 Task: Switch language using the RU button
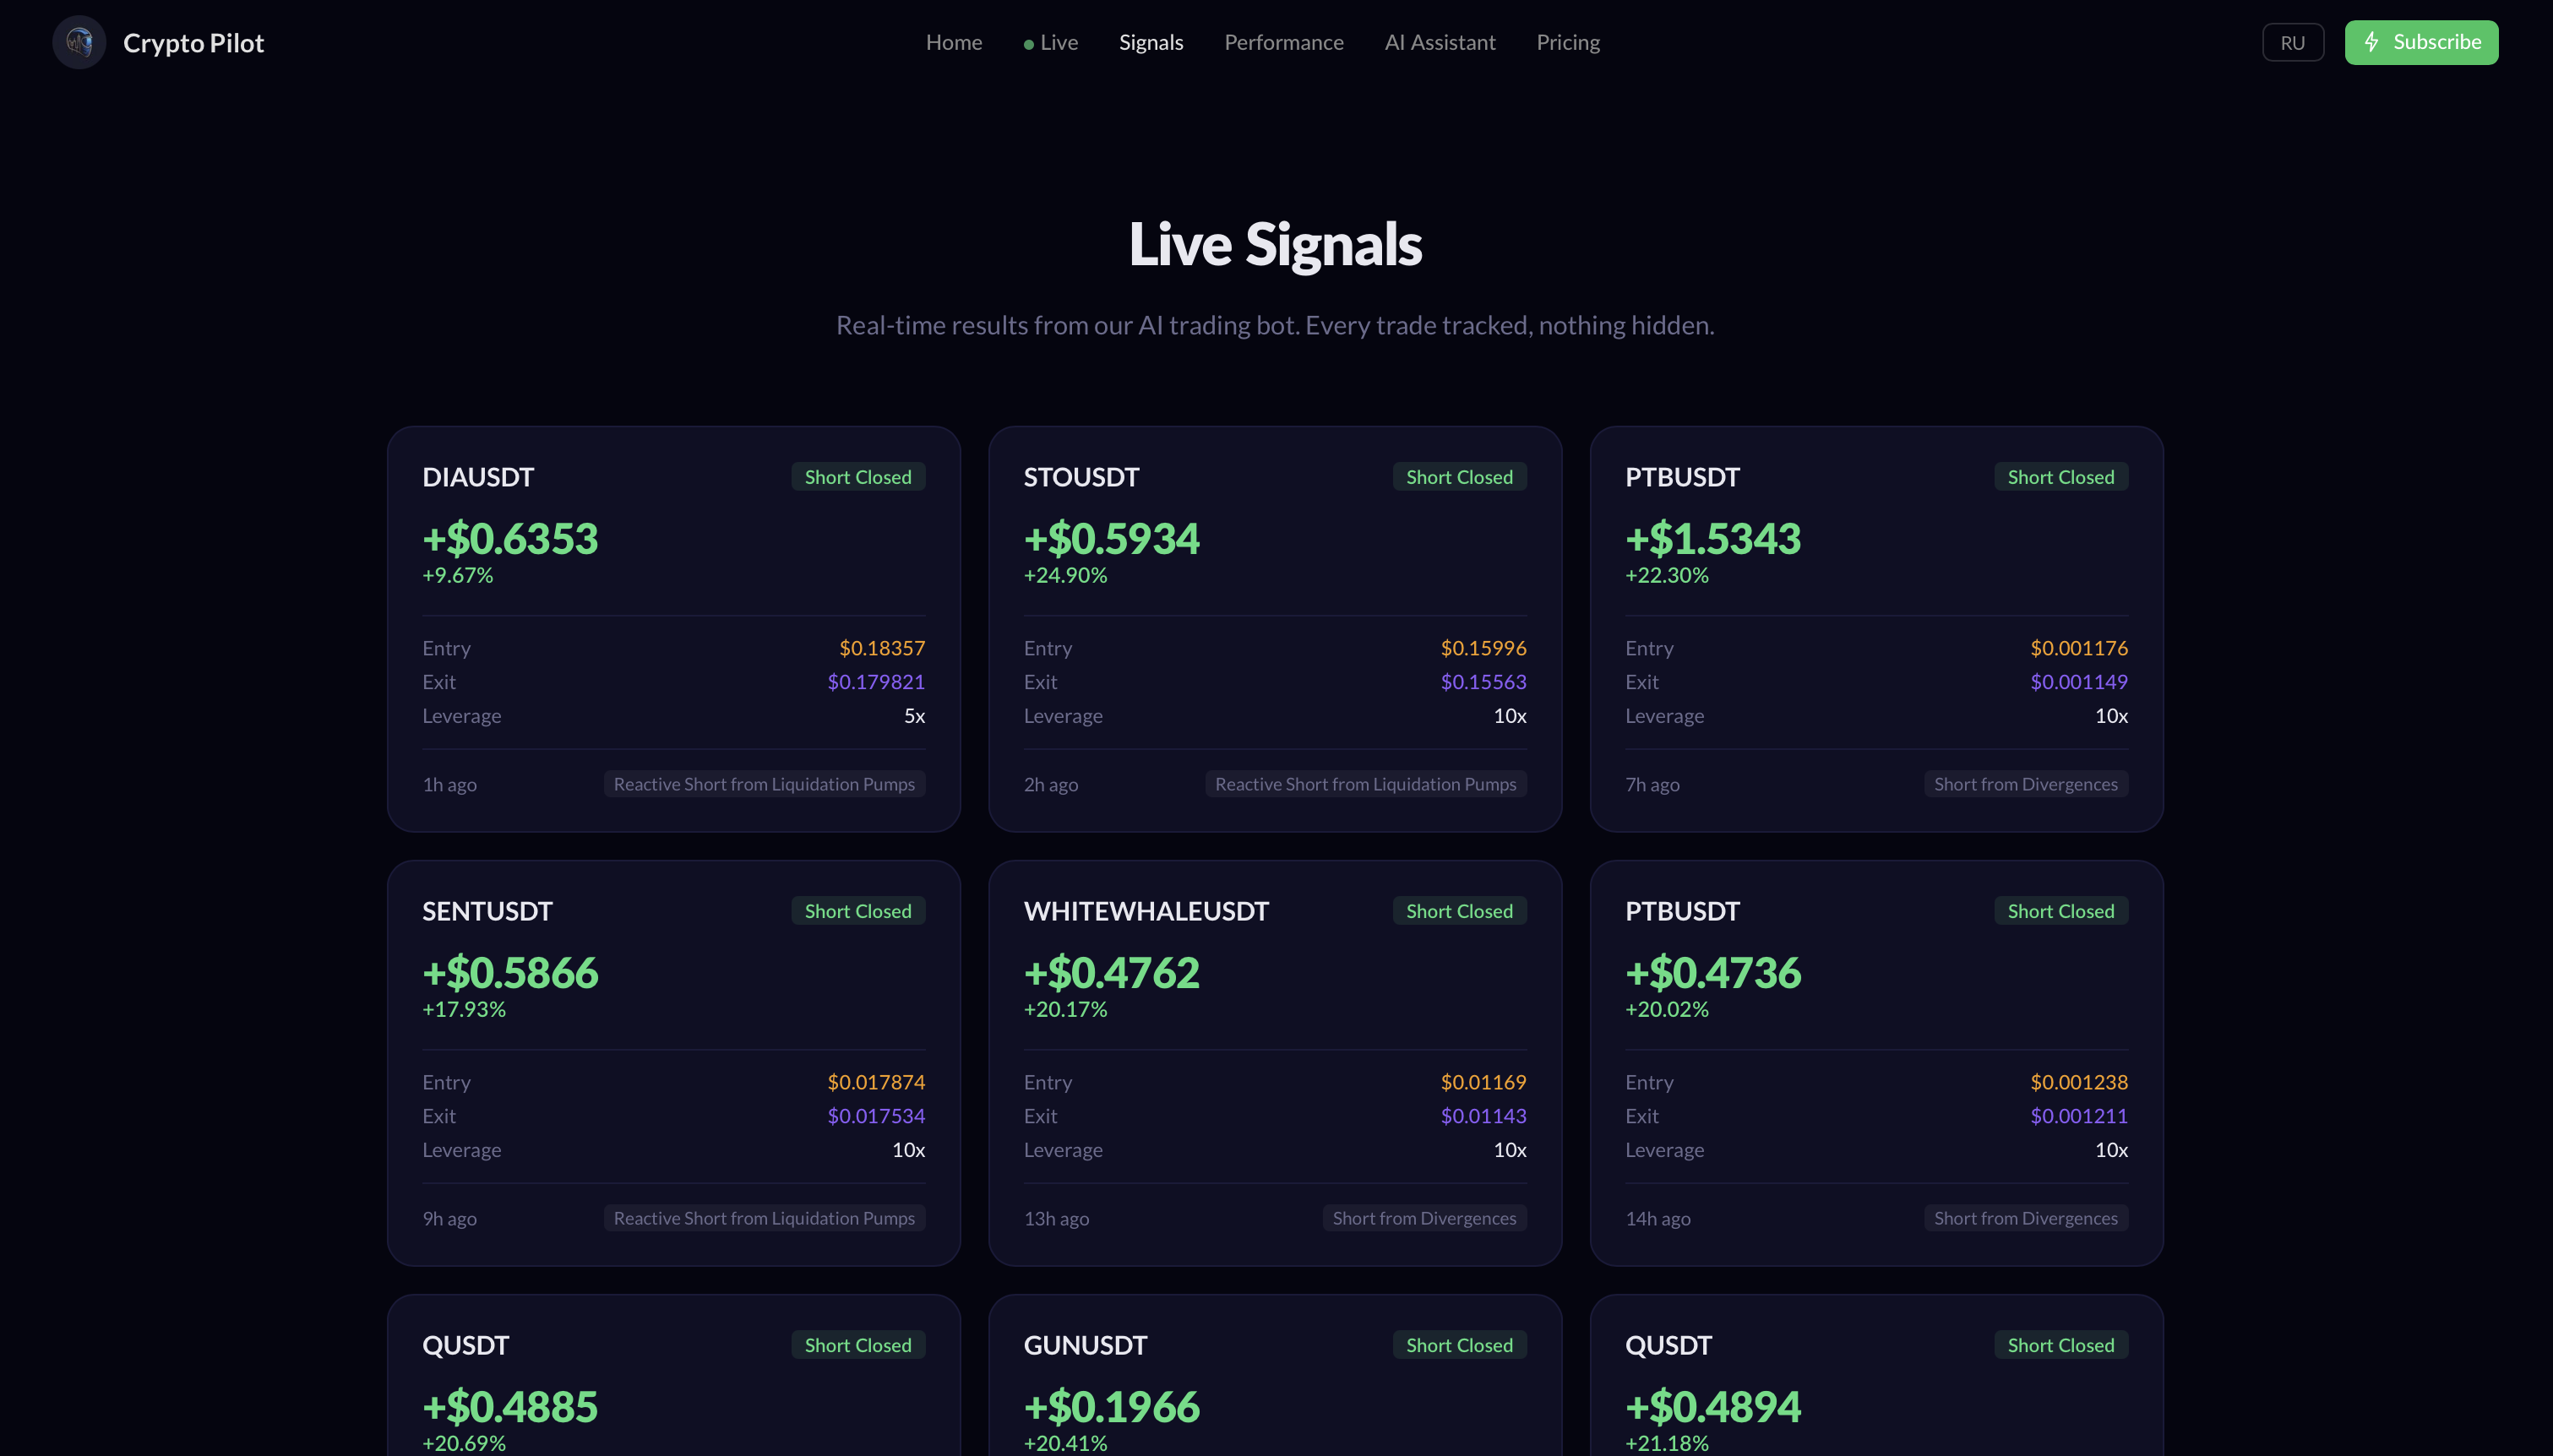click(x=2292, y=42)
